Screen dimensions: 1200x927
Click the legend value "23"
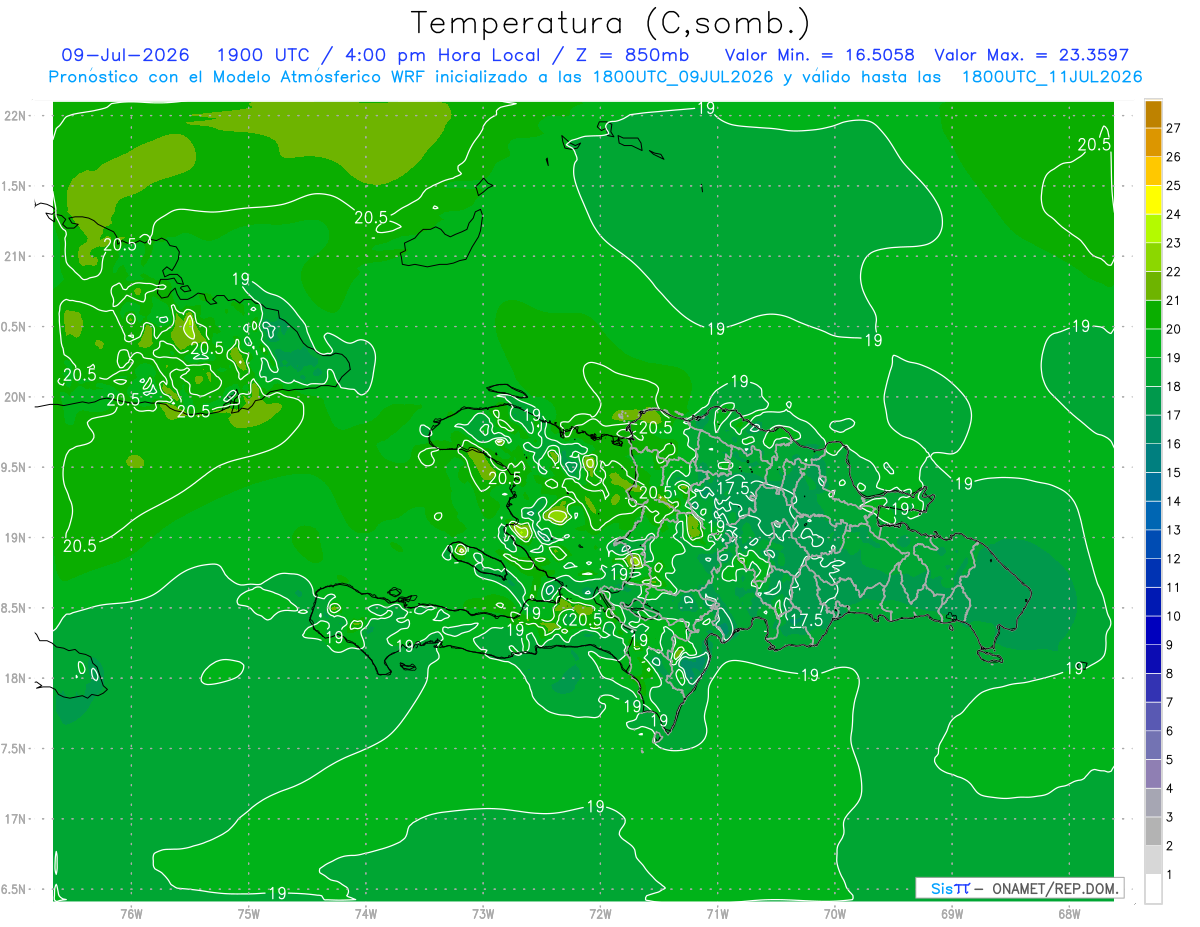click(x=1173, y=243)
